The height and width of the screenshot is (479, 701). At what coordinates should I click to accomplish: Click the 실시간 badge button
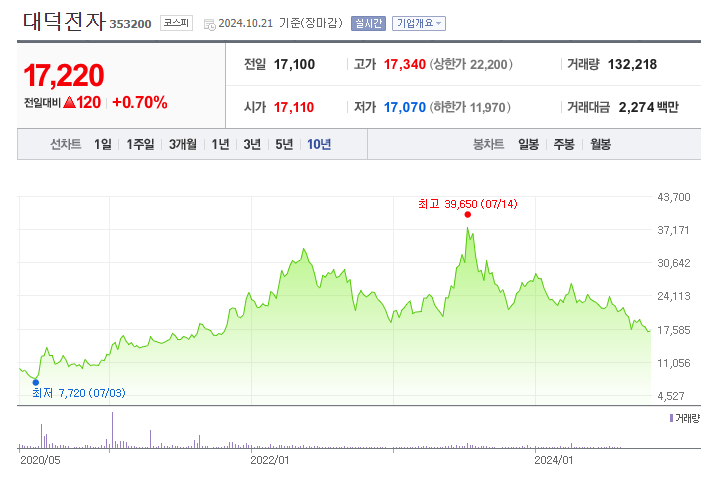(x=368, y=23)
